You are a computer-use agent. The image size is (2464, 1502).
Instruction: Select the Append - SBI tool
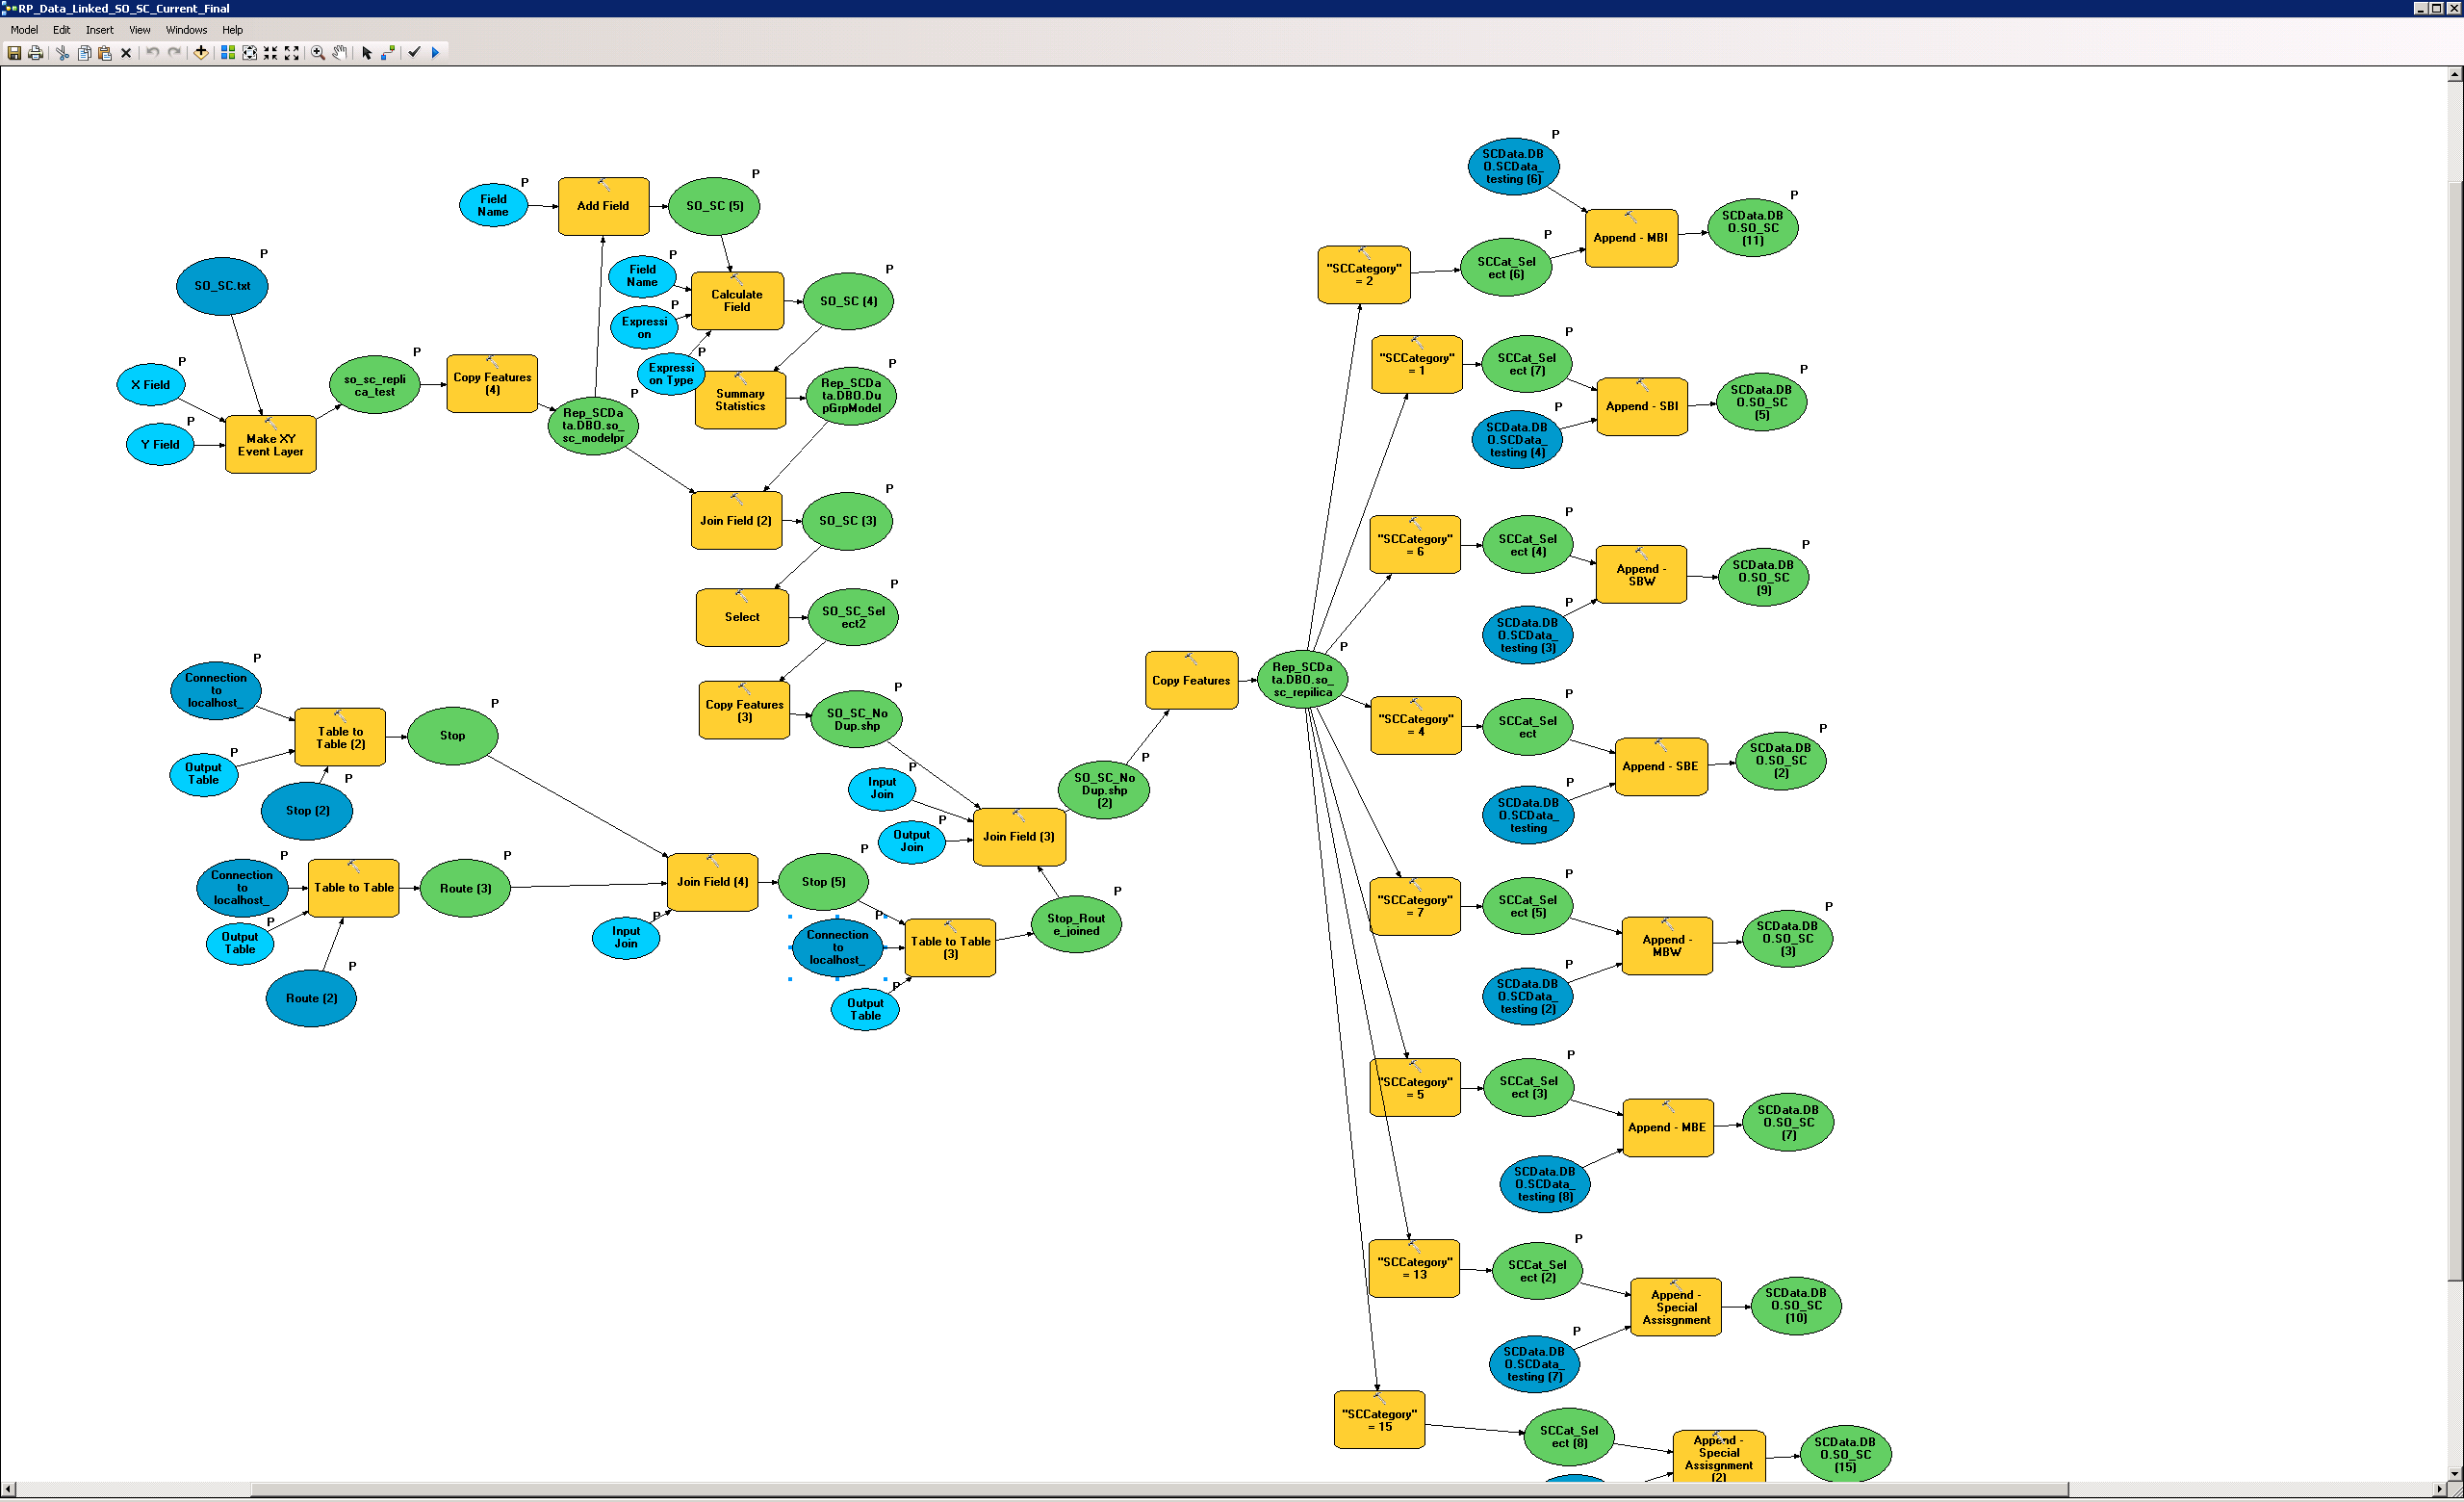click(x=1642, y=406)
